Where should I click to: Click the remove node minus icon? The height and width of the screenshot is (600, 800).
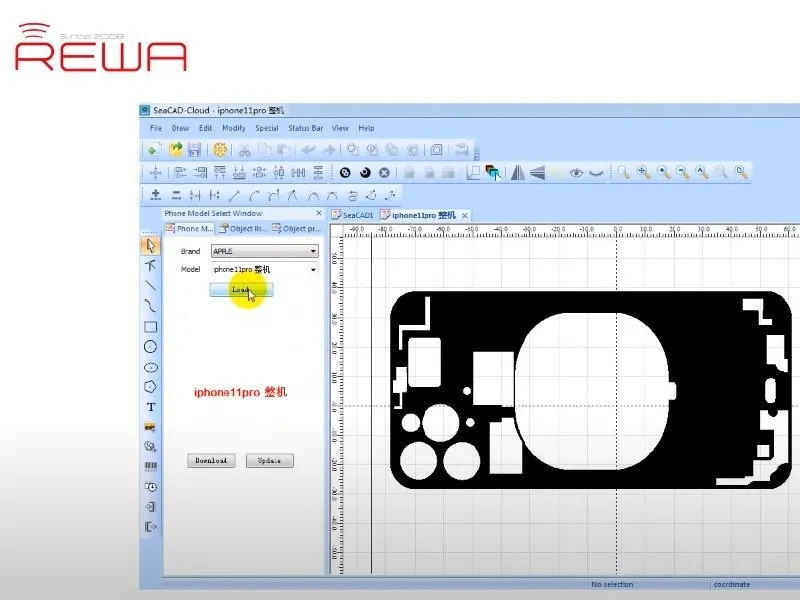pyautogui.click(x=176, y=195)
